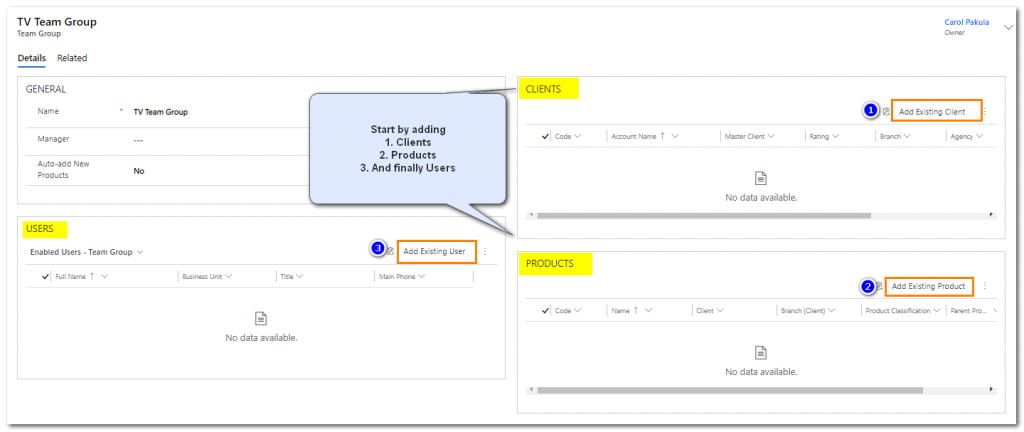Viewport: 1024px width, 432px height.
Task: Toggle select-all checkmark in Users grid
Action: coord(45,276)
